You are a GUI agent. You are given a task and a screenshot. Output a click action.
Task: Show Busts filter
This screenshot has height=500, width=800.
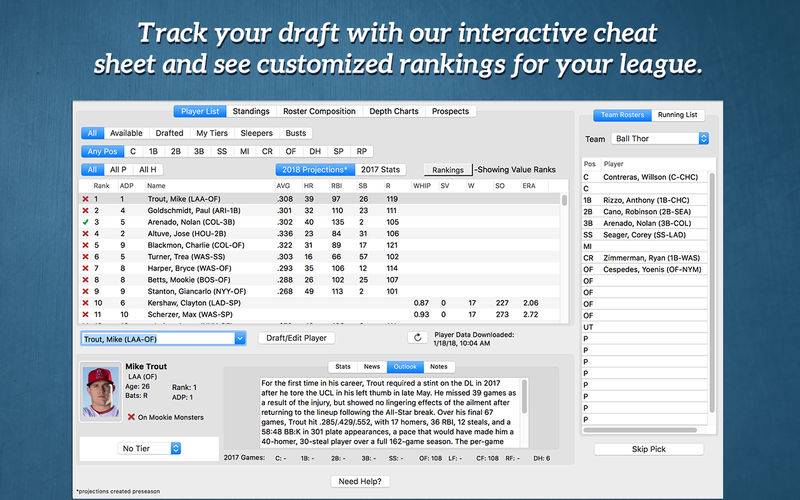point(296,133)
